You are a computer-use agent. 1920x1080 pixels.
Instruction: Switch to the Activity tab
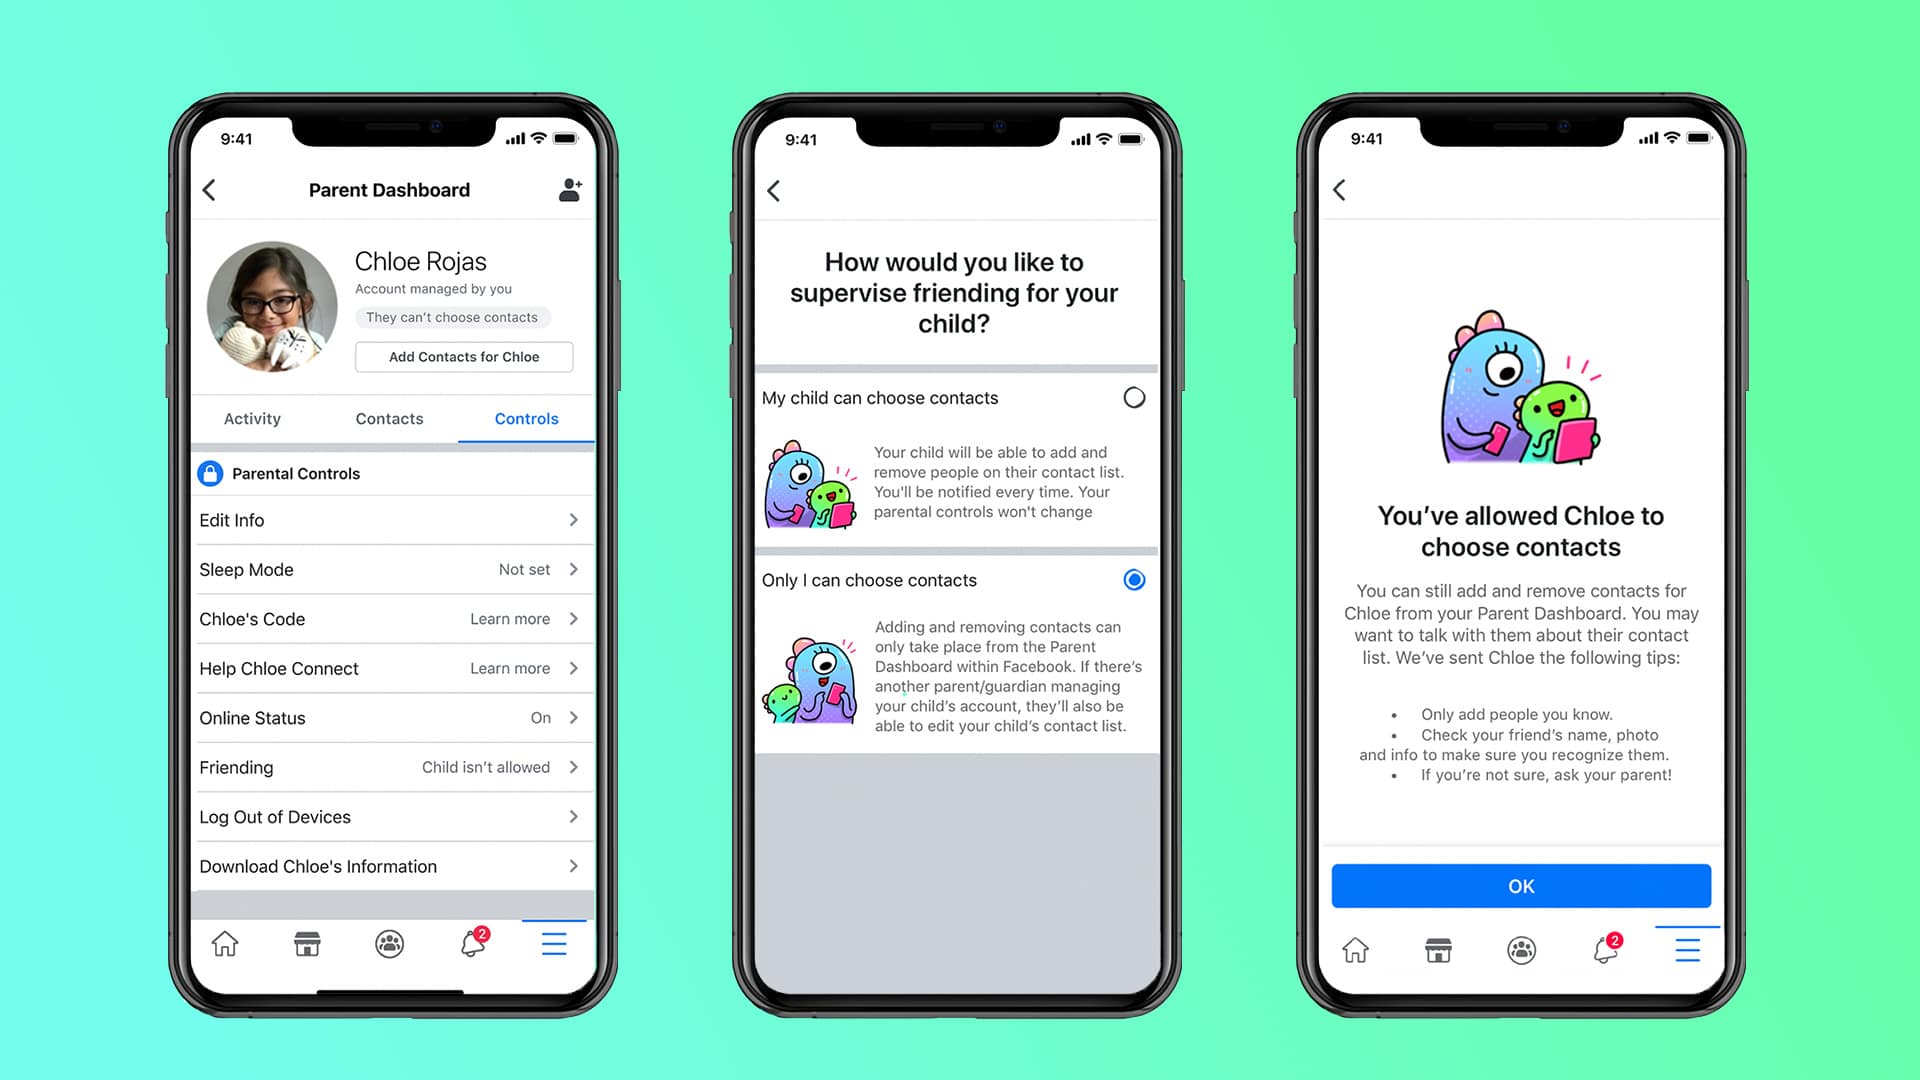(251, 418)
